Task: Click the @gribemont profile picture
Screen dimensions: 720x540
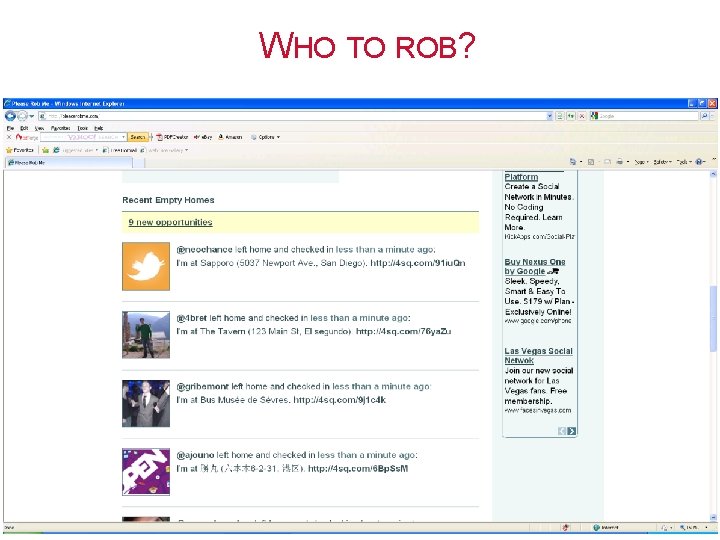Action: (x=146, y=403)
